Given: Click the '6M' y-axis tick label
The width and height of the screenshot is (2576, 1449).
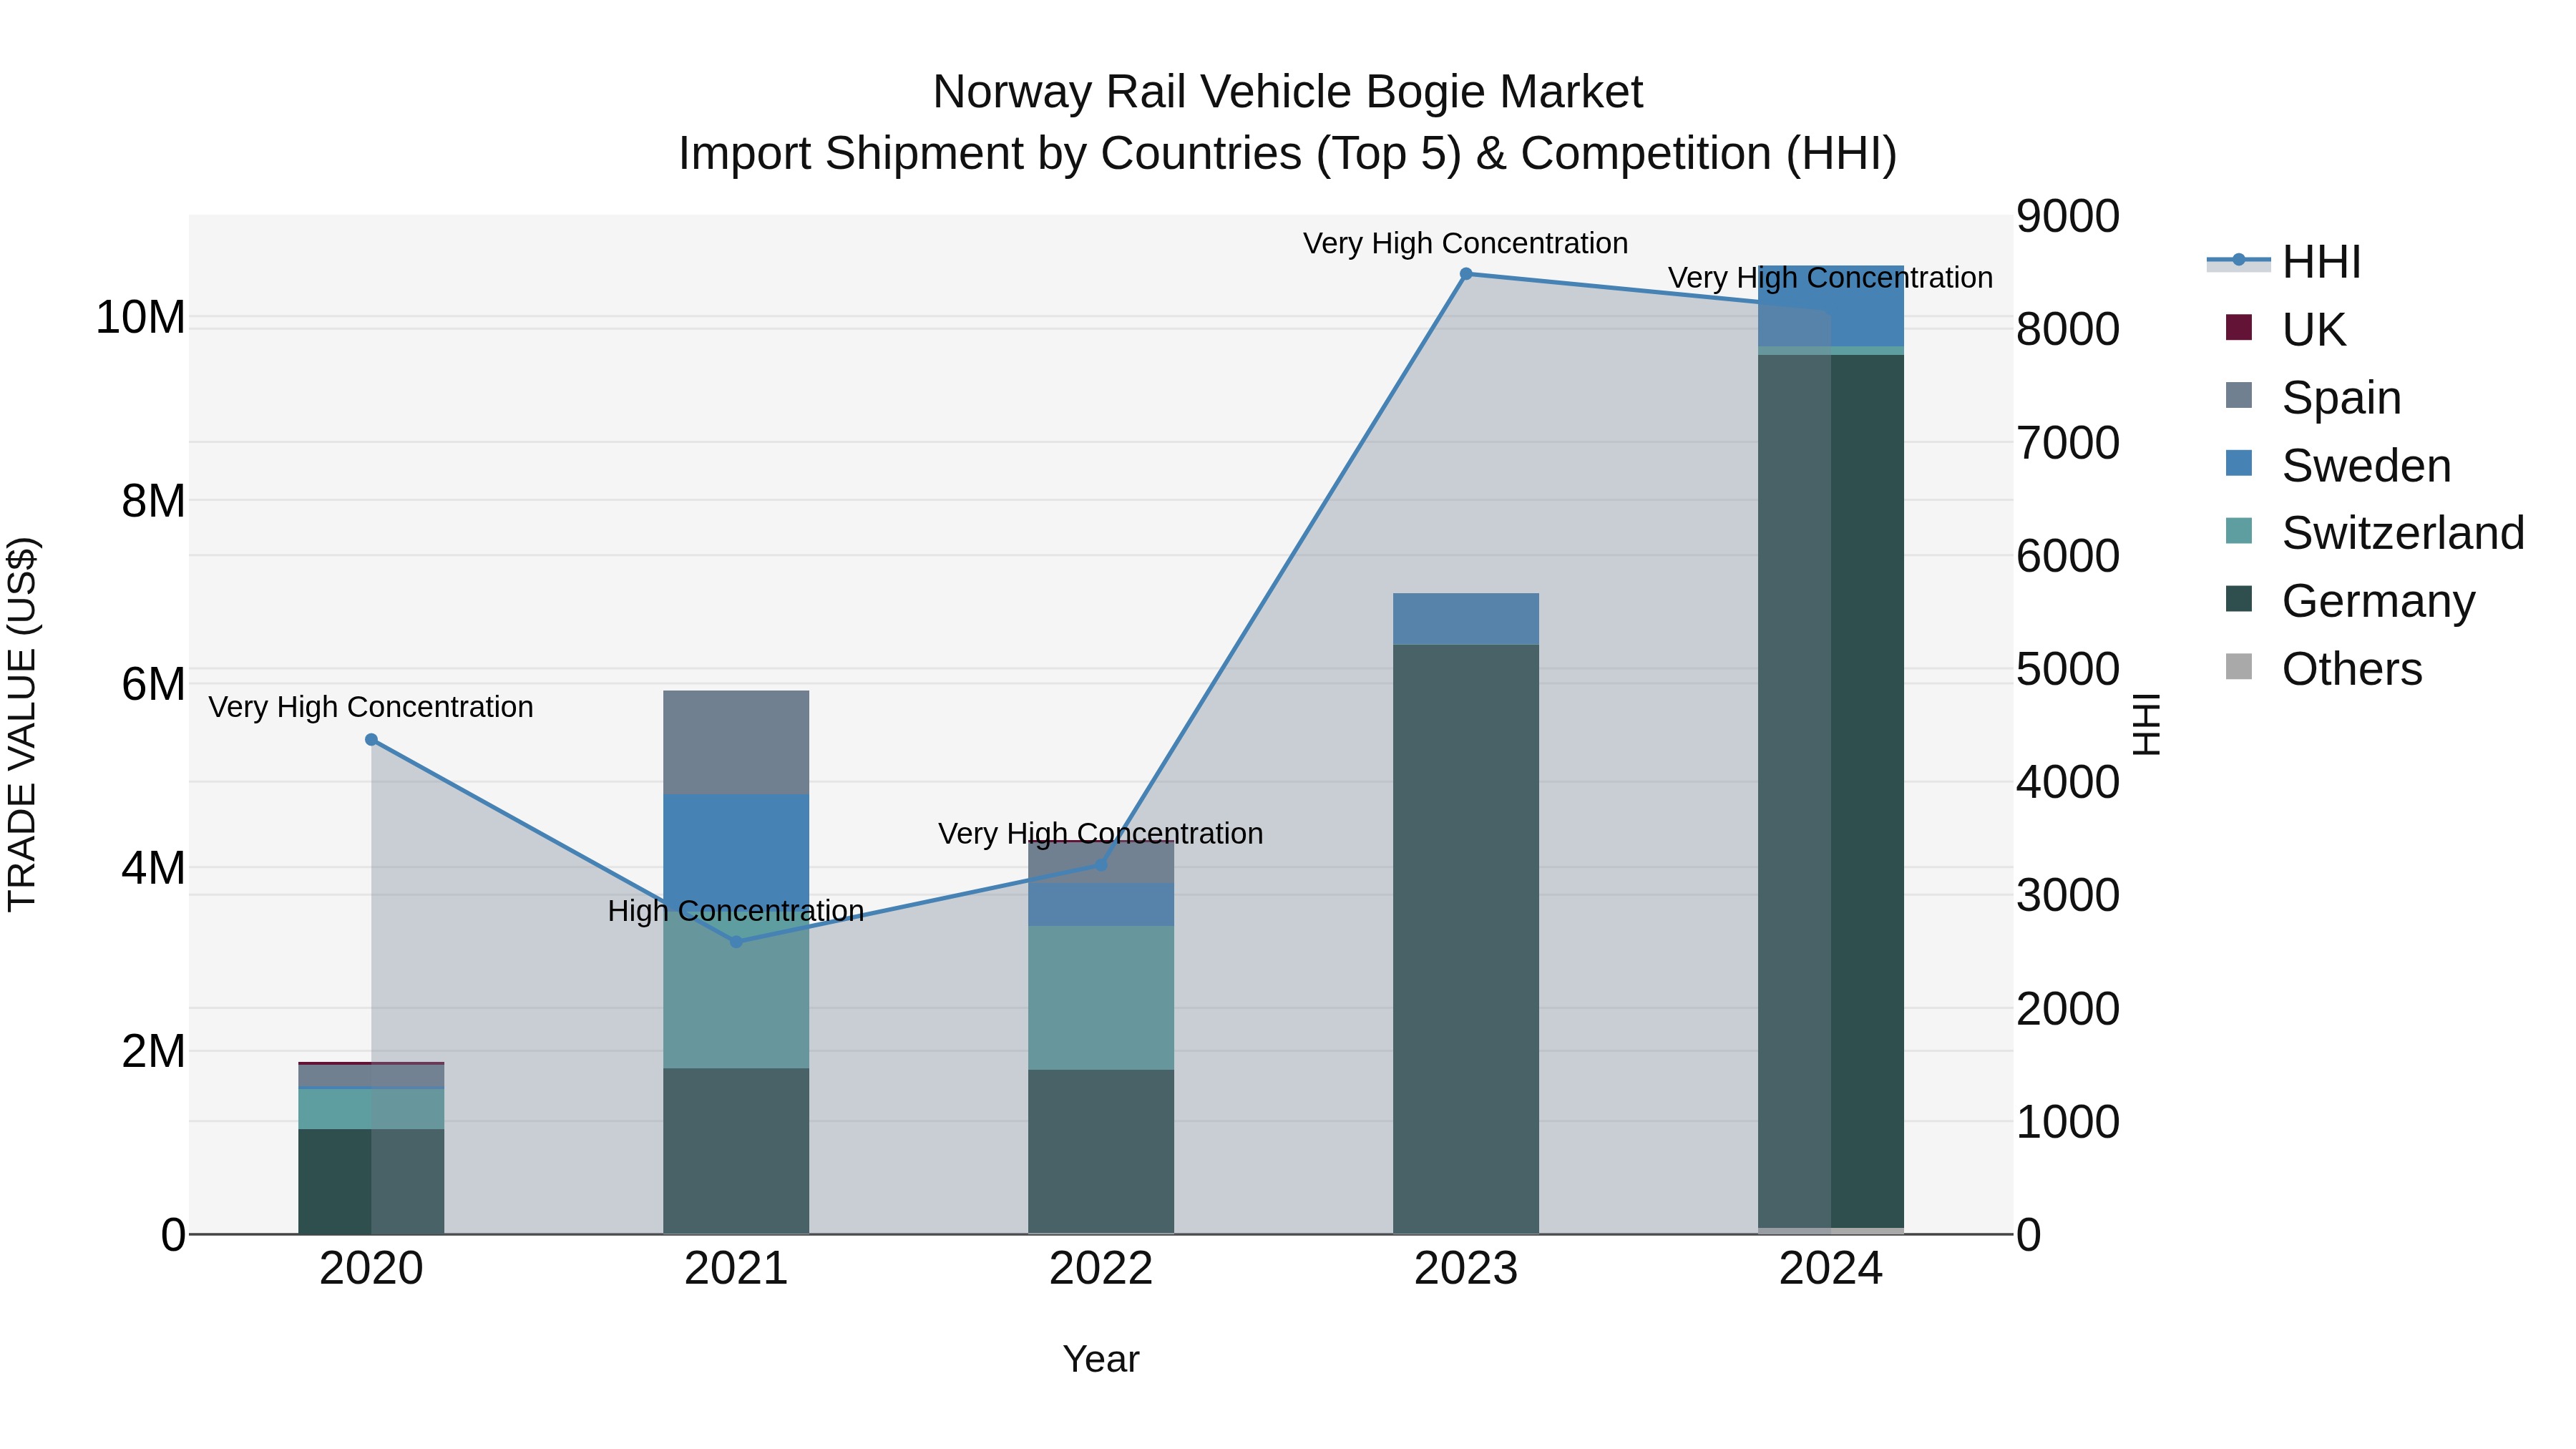Looking at the screenshot, I should pyautogui.click(x=153, y=685).
